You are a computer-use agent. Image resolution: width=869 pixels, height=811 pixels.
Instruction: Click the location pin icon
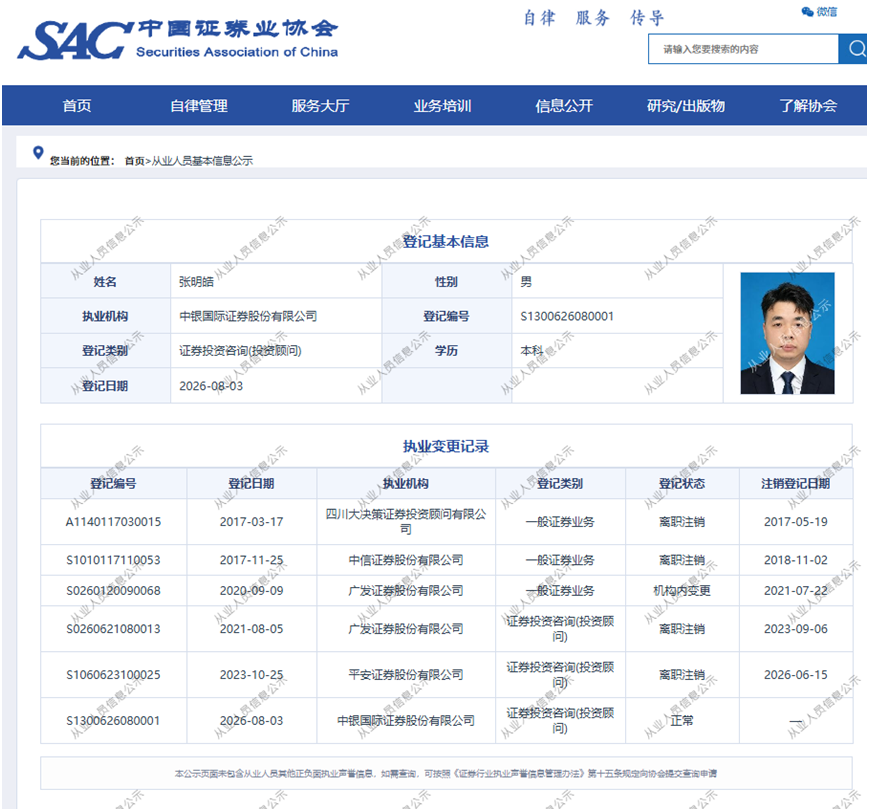[x=38, y=152]
